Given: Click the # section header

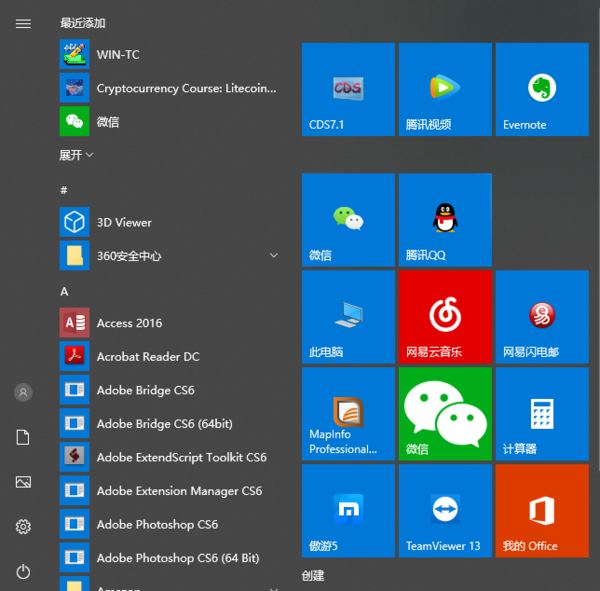Looking at the screenshot, I should pos(64,190).
